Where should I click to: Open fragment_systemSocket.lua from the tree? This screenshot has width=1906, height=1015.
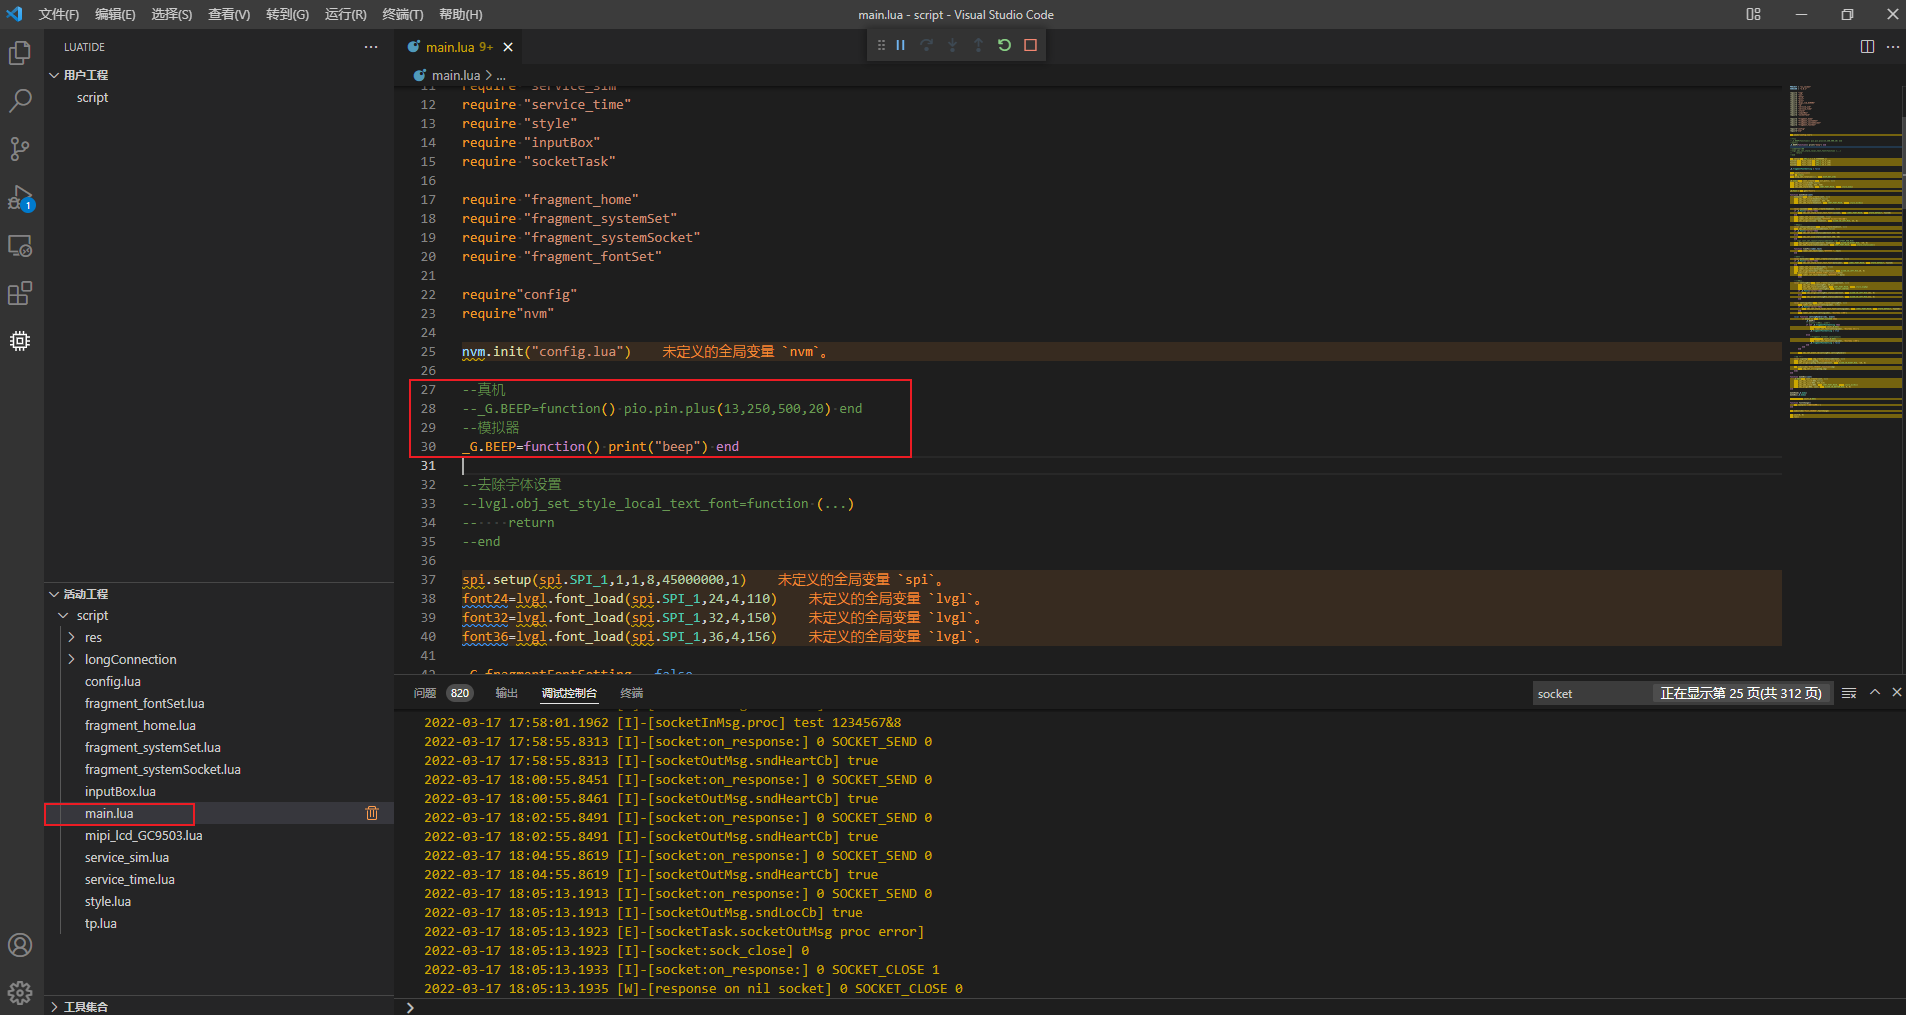(x=163, y=770)
